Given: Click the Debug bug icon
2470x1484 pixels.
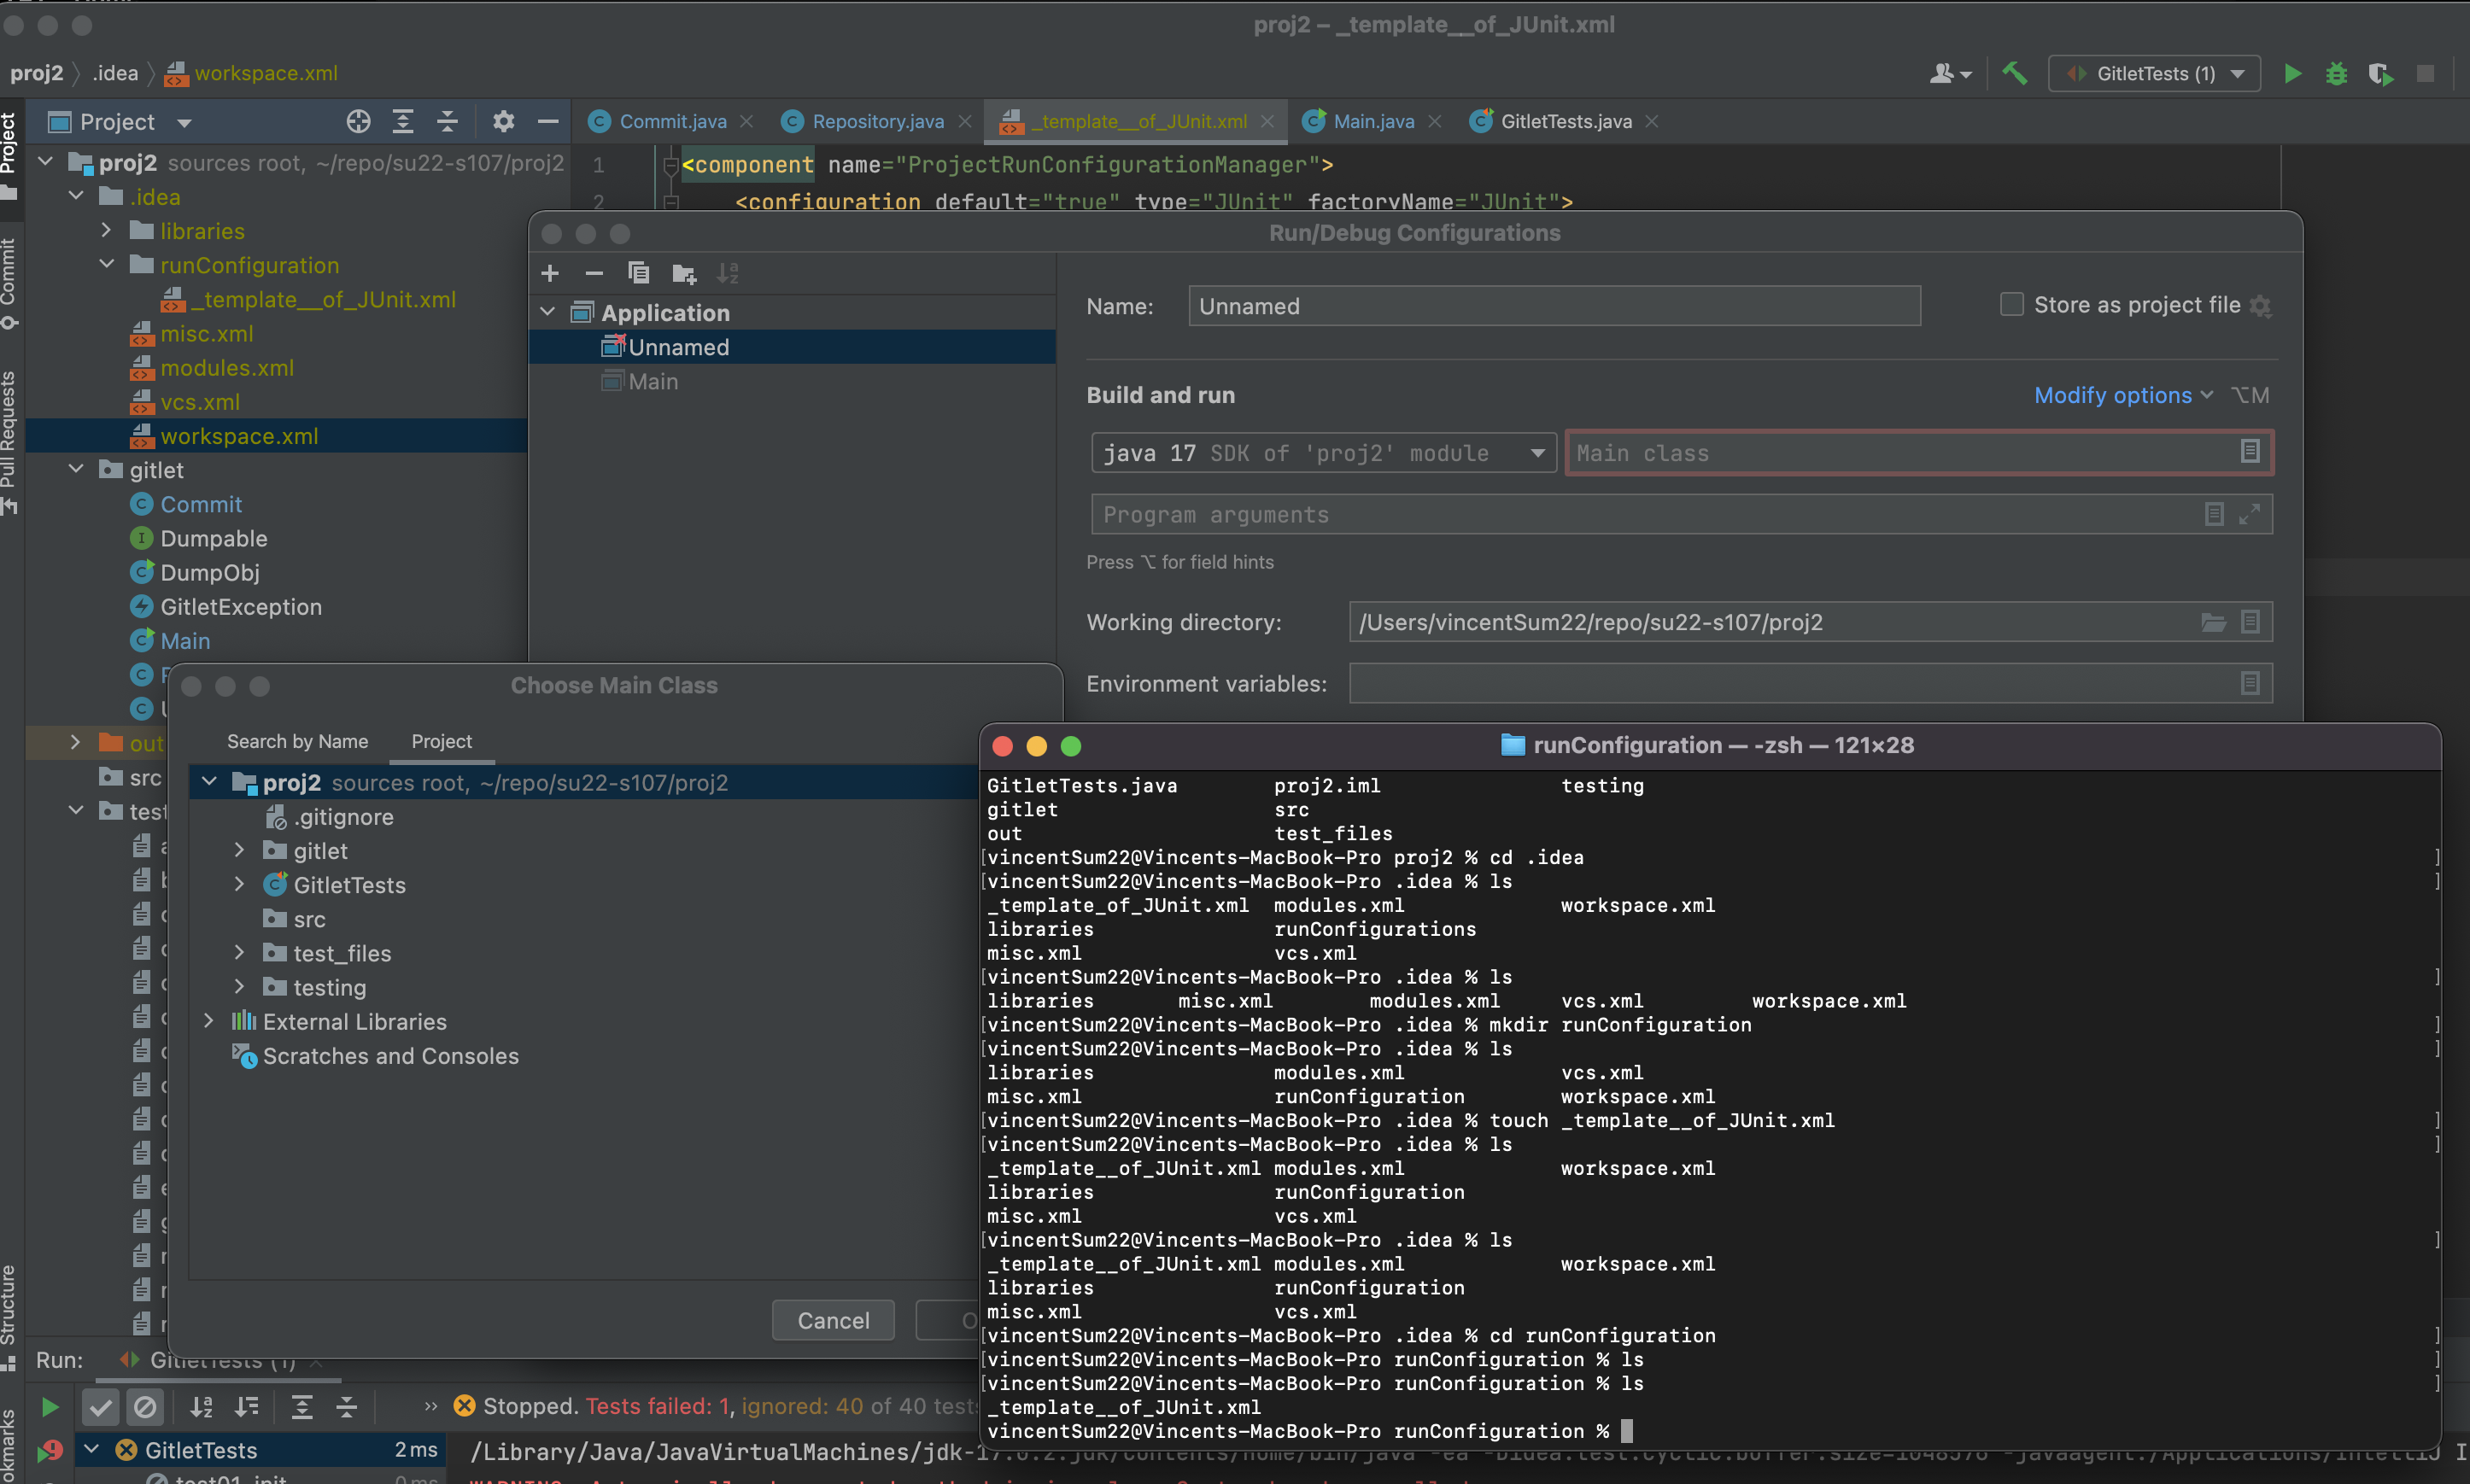Looking at the screenshot, I should coord(2336,74).
